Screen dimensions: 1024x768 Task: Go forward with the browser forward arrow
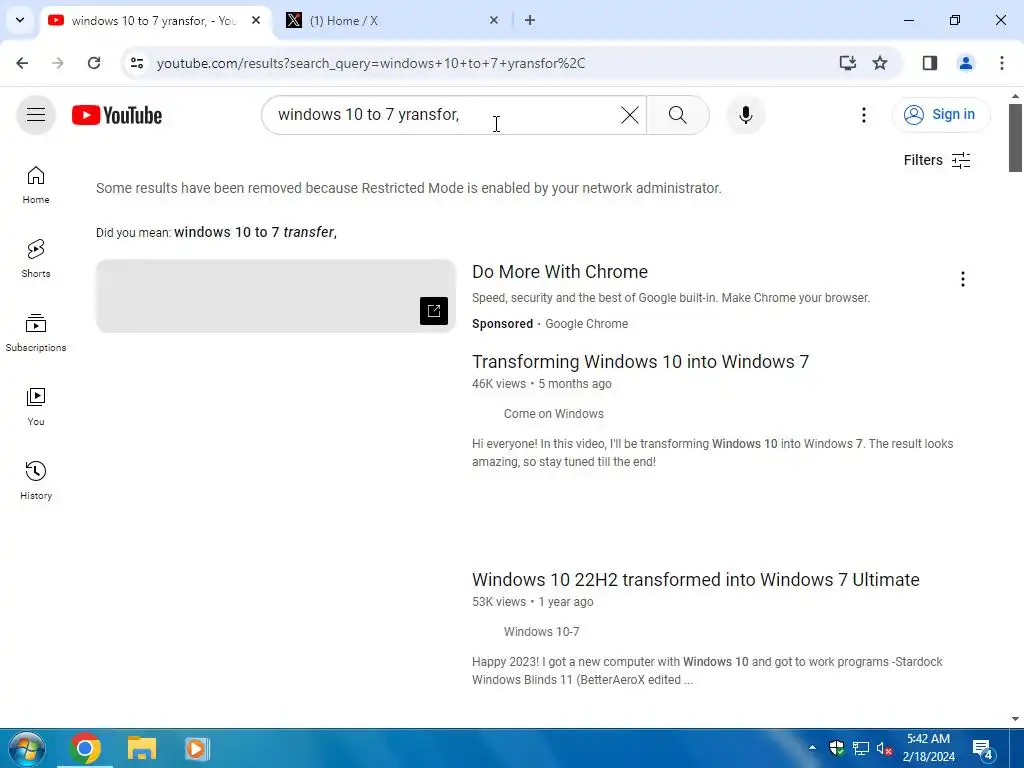[x=58, y=63]
